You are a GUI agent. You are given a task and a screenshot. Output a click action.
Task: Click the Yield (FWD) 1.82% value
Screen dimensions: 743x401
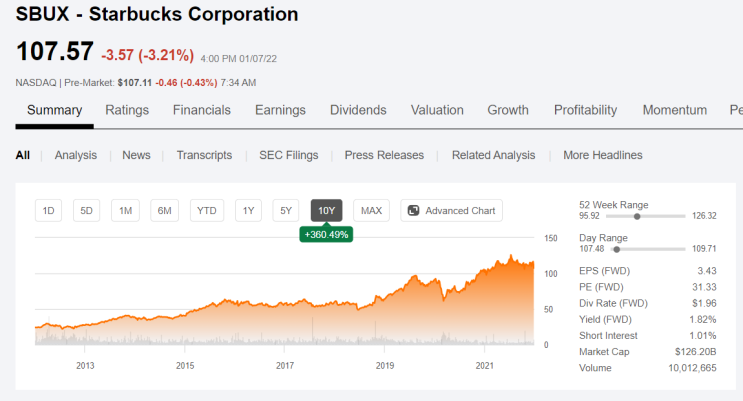click(x=703, y=319)
